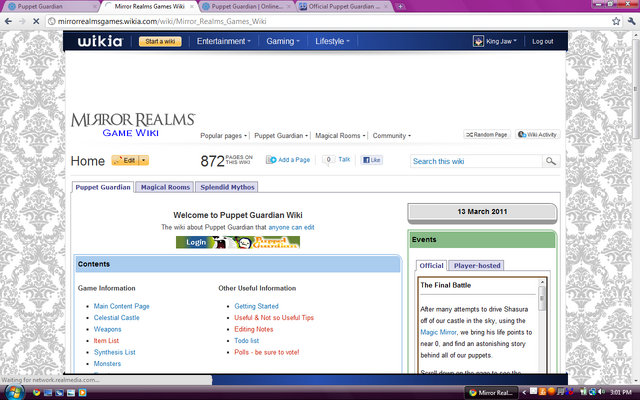Screen dimensions: 640x400
Task: Click search magnifier button
Action: (x=551, y=161)
